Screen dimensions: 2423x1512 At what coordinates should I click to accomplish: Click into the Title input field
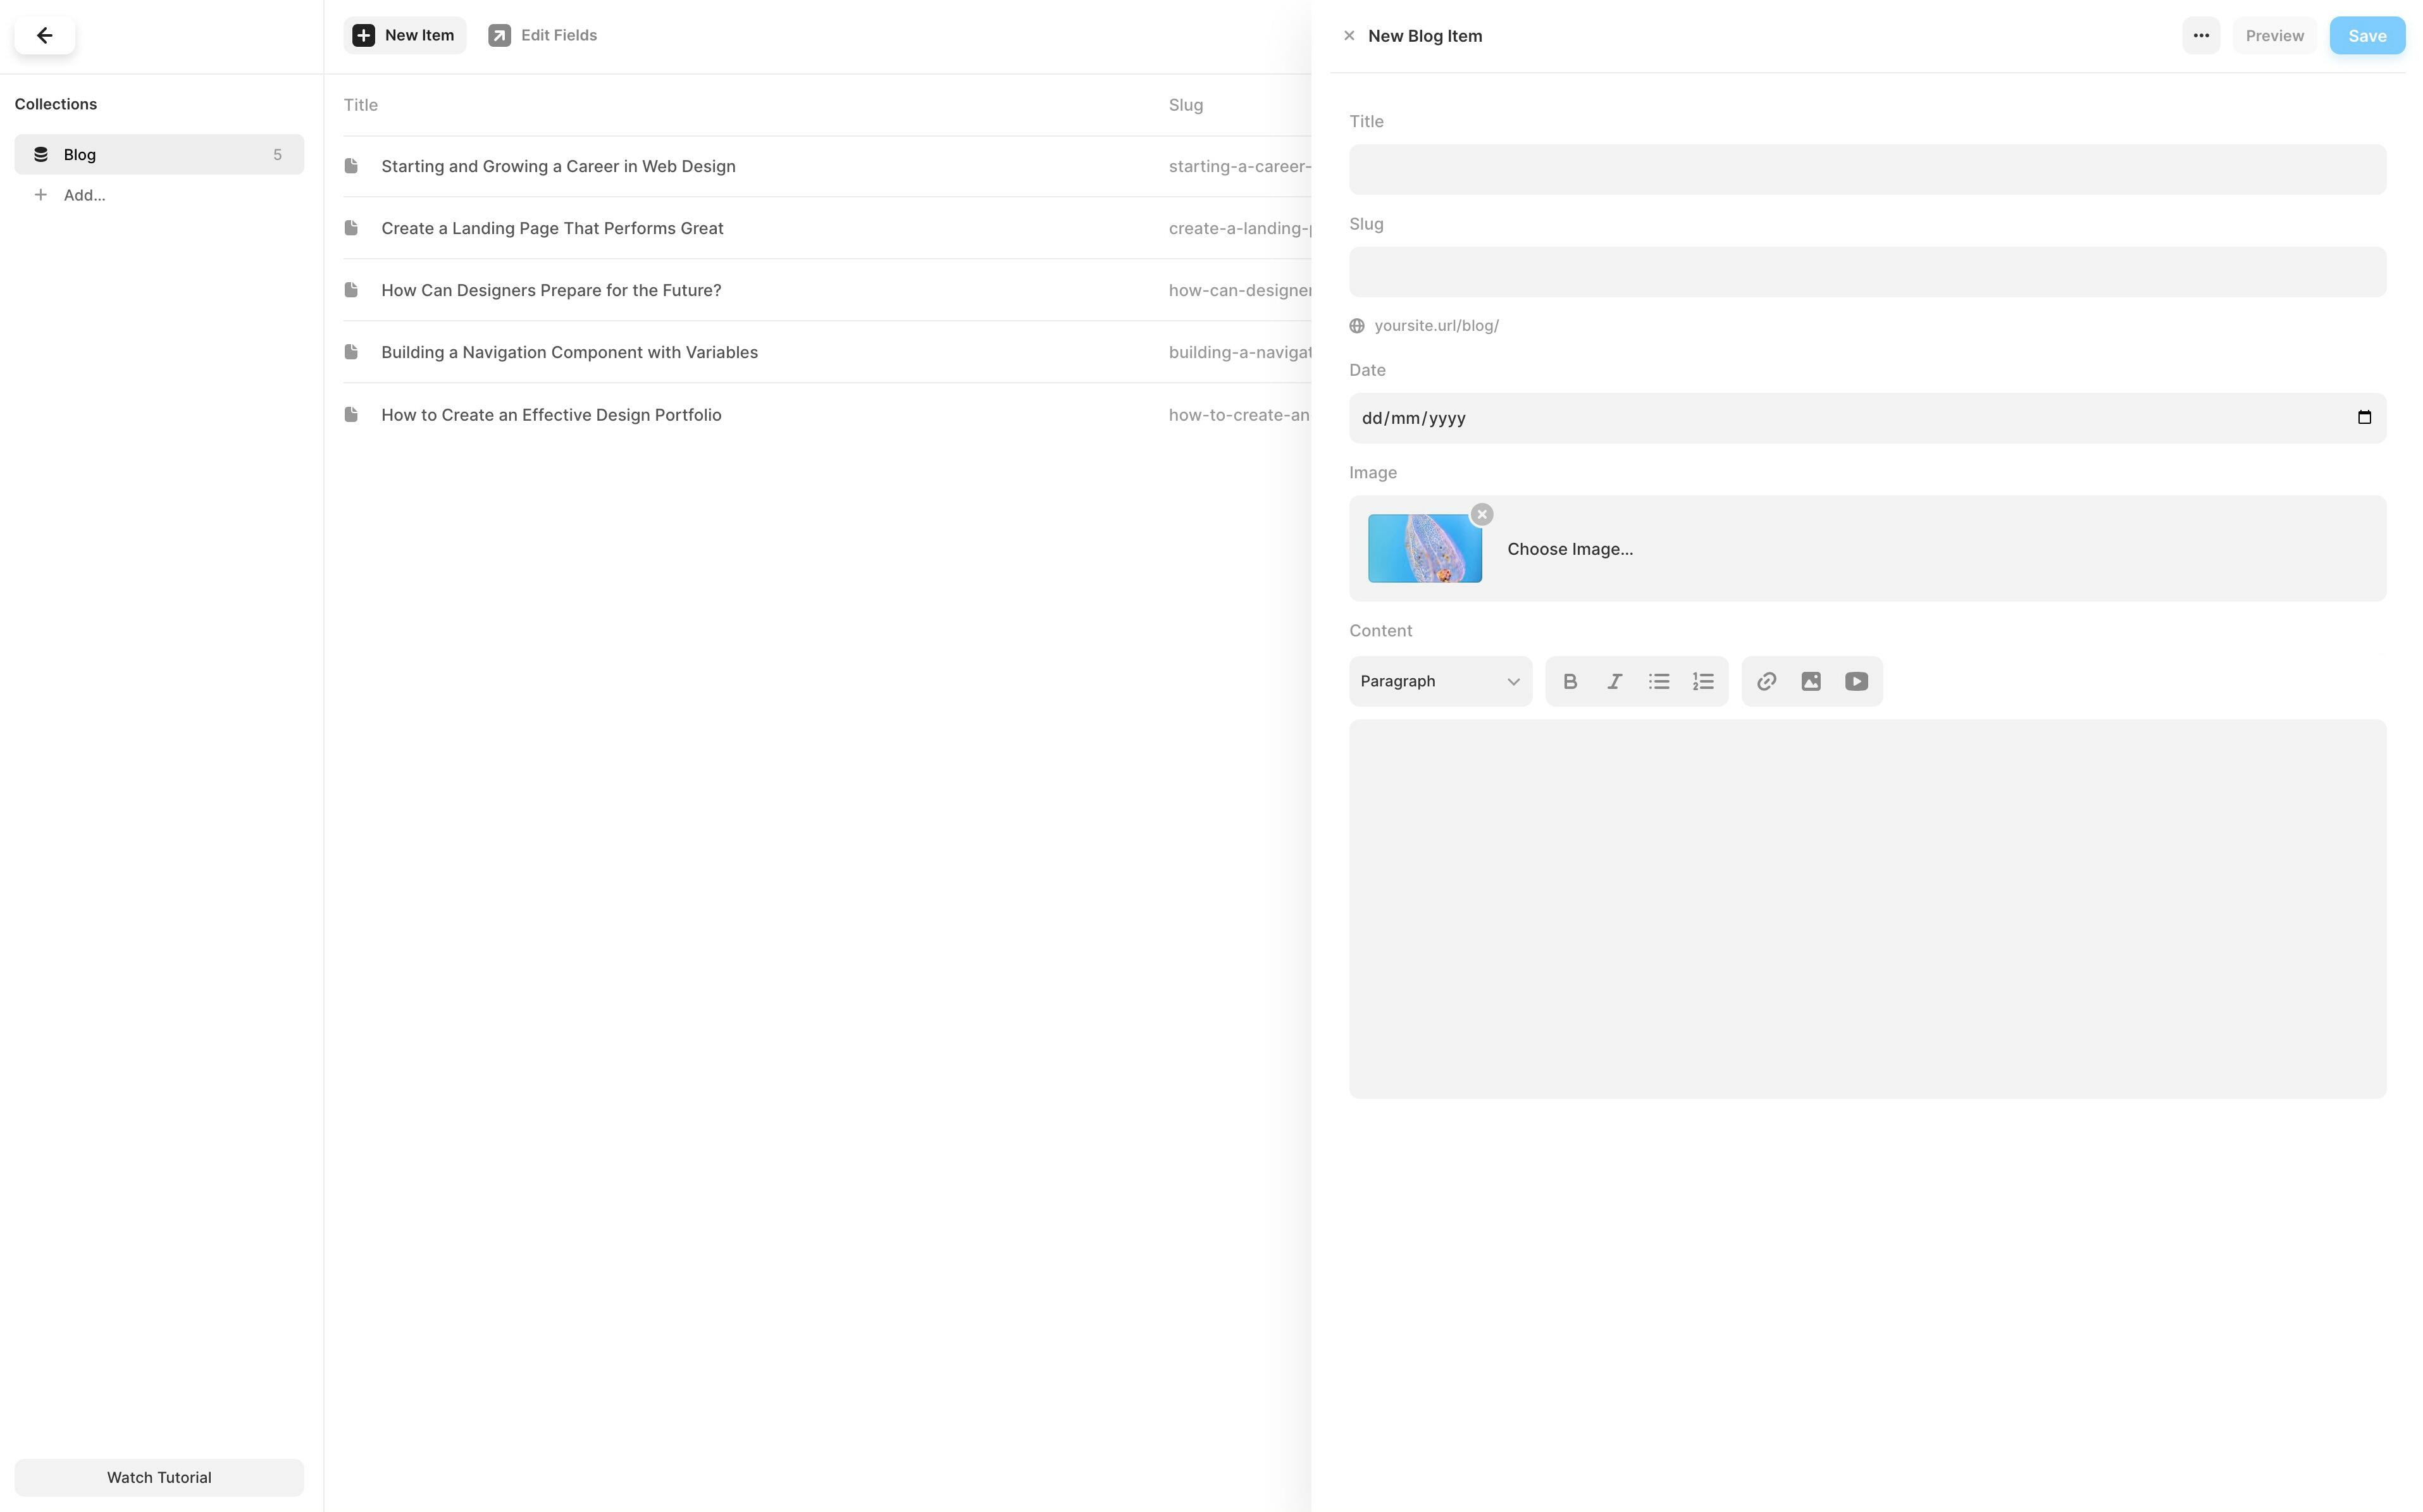(1866, 169)
